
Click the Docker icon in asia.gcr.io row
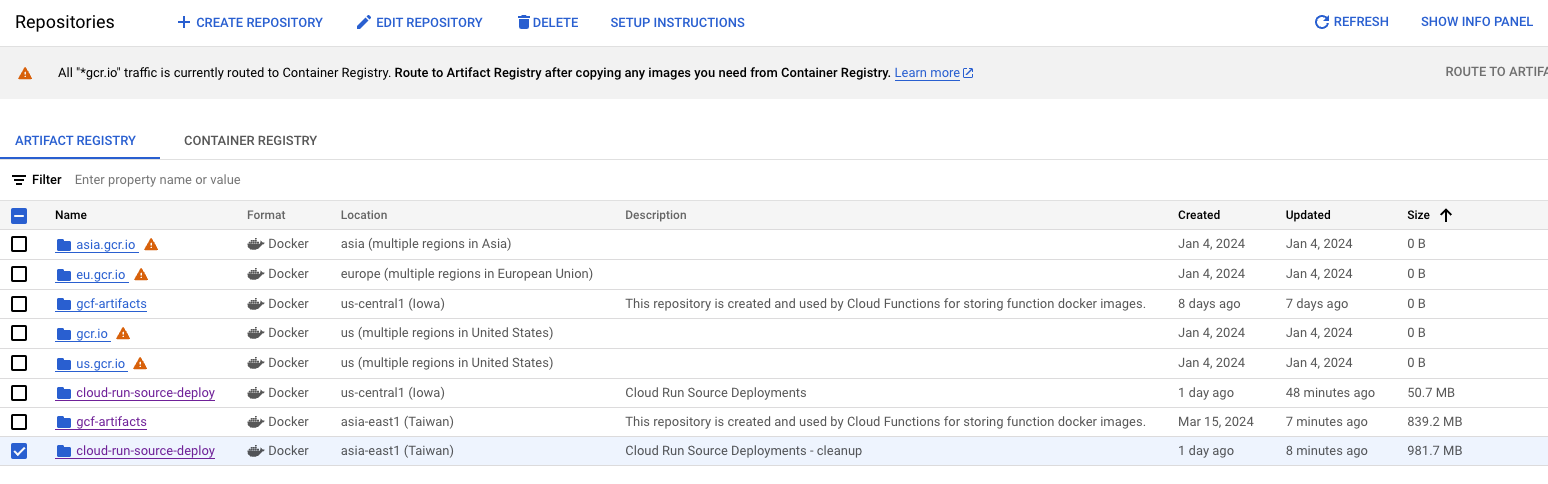(x=255, y=244)
